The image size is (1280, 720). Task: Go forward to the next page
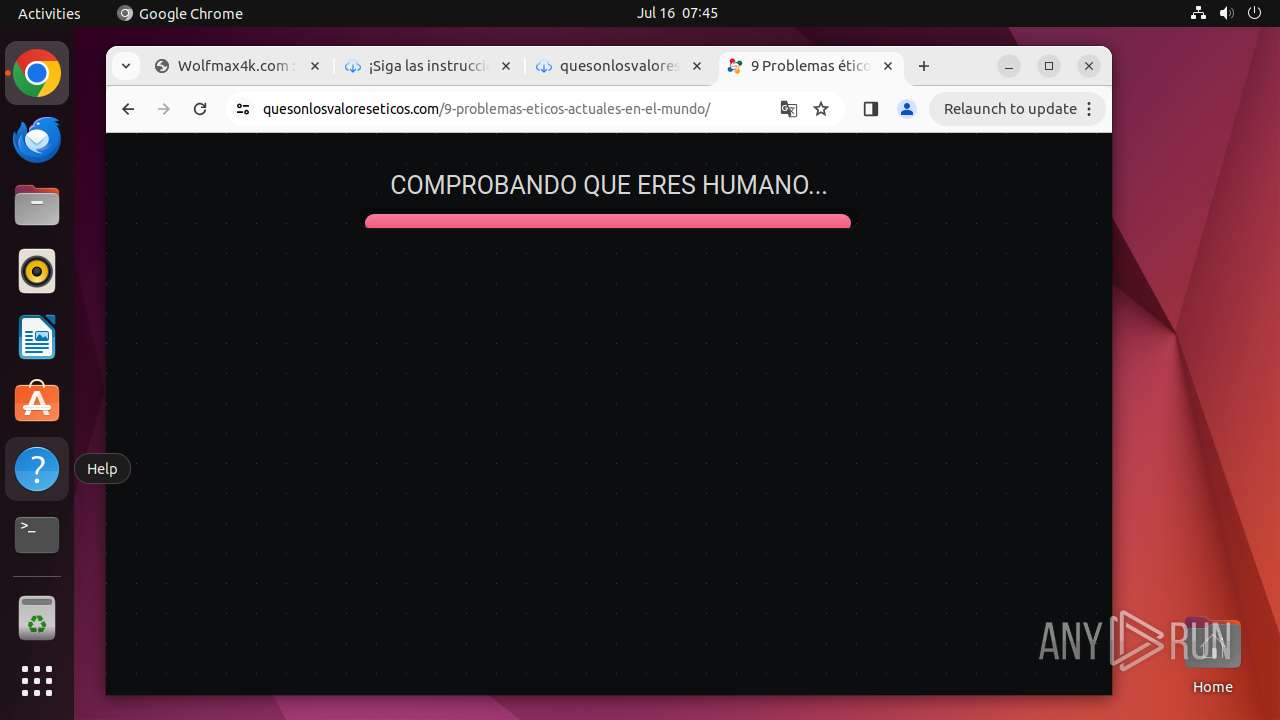pyautogui.click(x=164, y=109)
